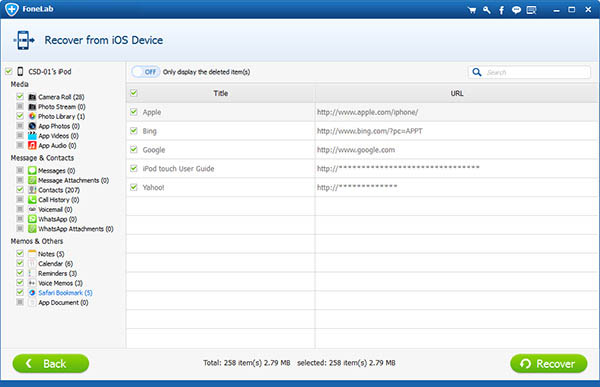Uncheck the Apple bookmark checkbox
This screenshot has height=387, width=600.
coord(134,112)
